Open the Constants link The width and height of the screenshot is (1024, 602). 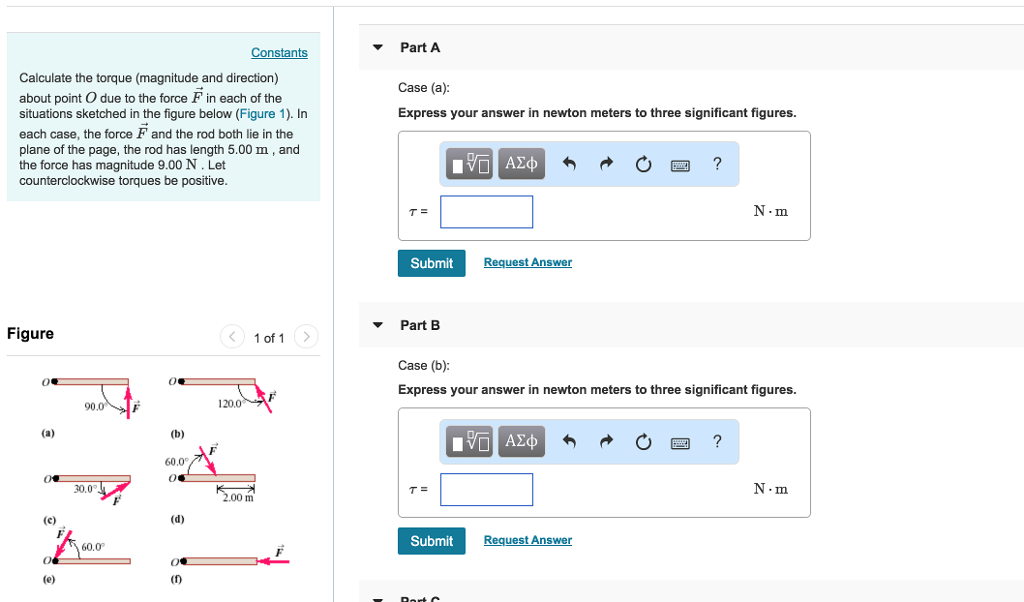pyautogui.click(x=279, y=52)
